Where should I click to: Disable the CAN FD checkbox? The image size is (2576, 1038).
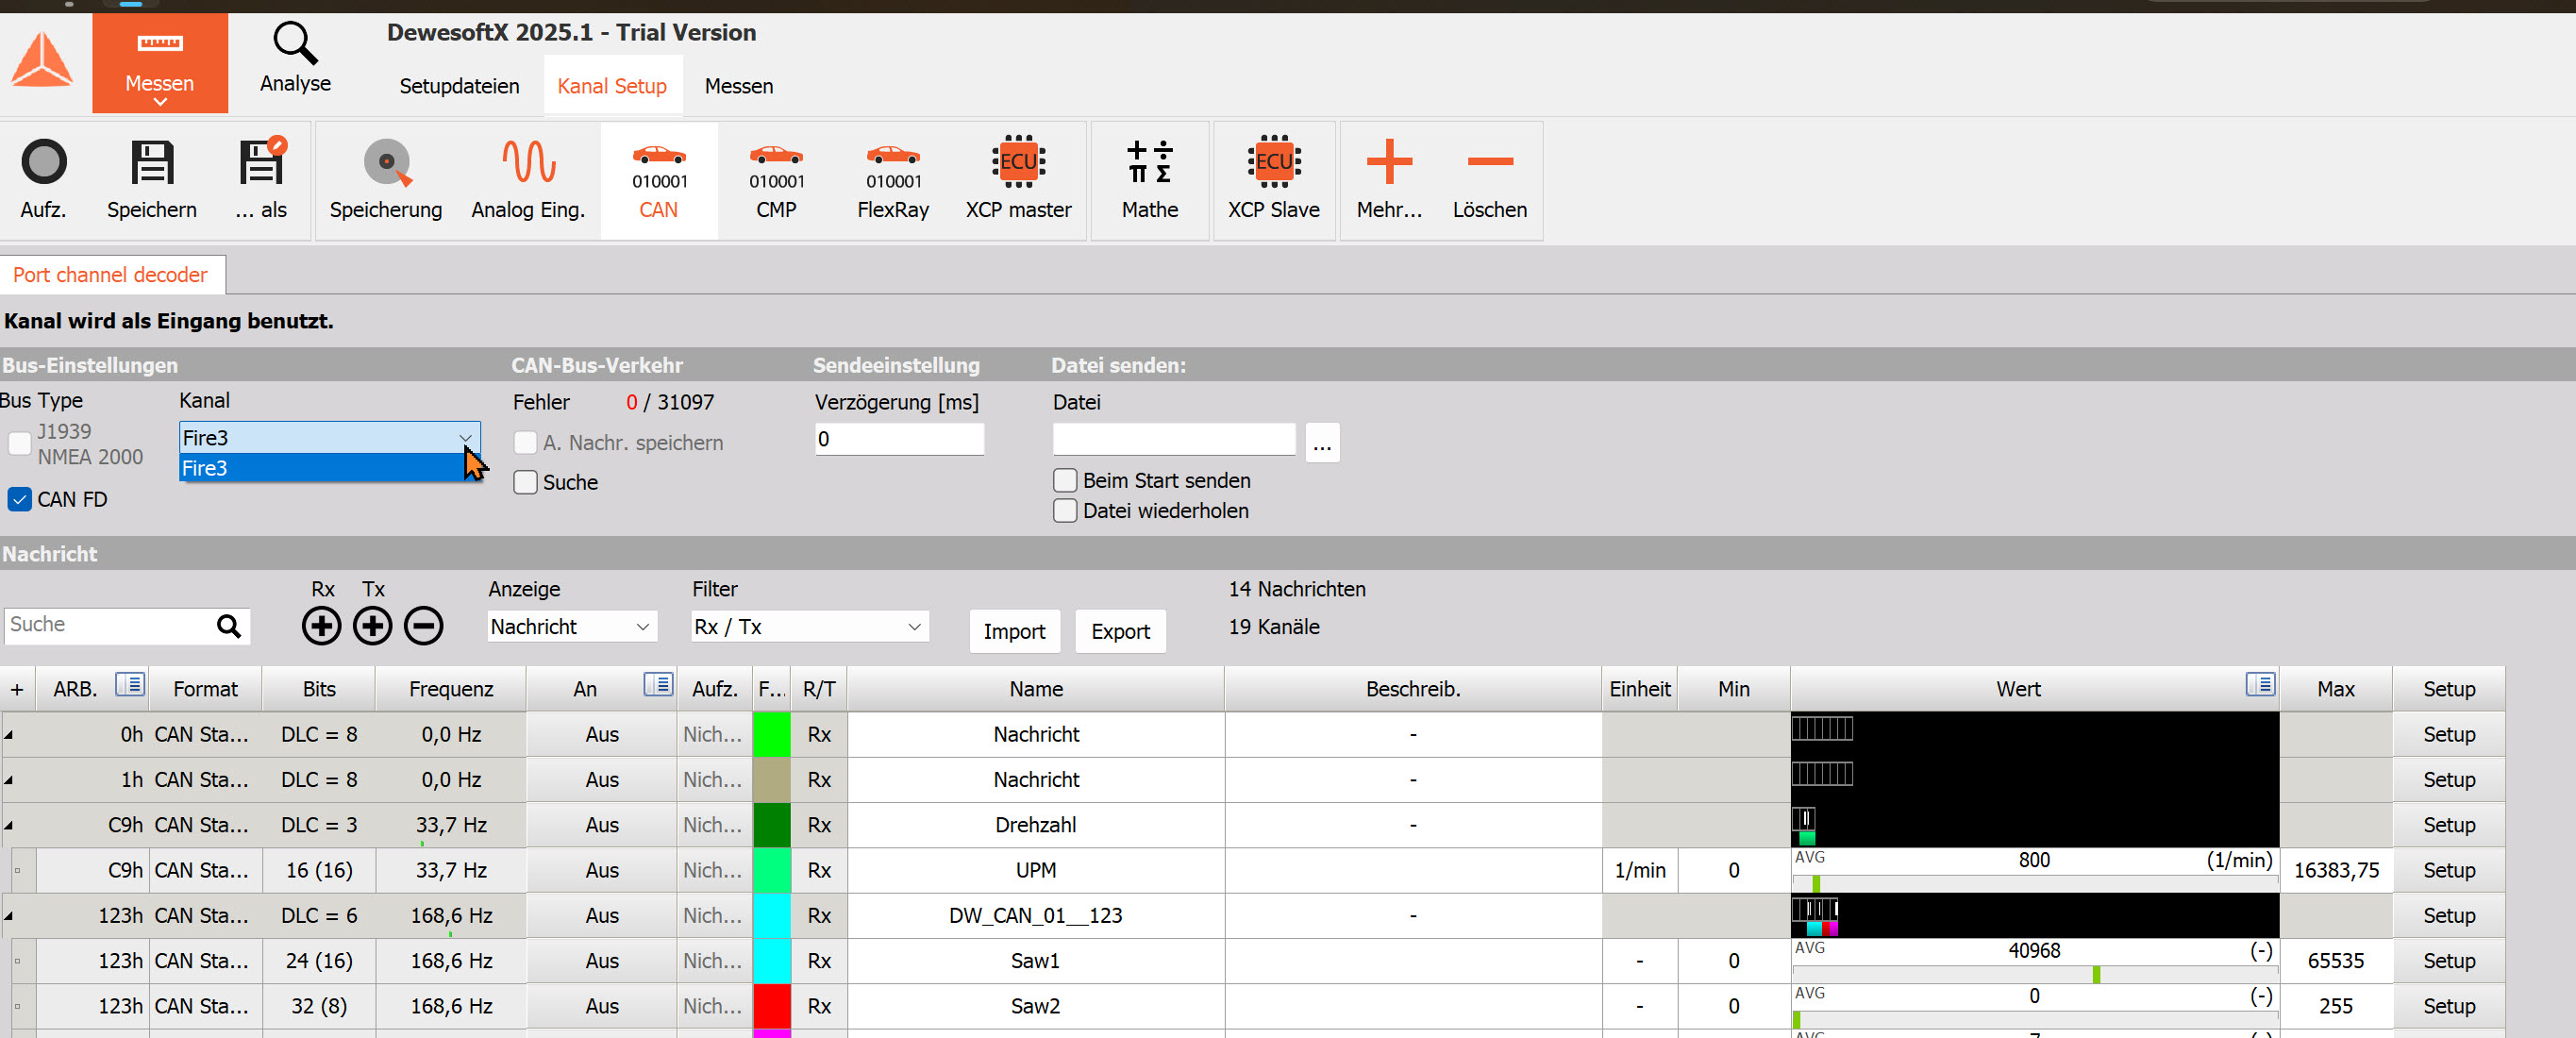point(18,499)
